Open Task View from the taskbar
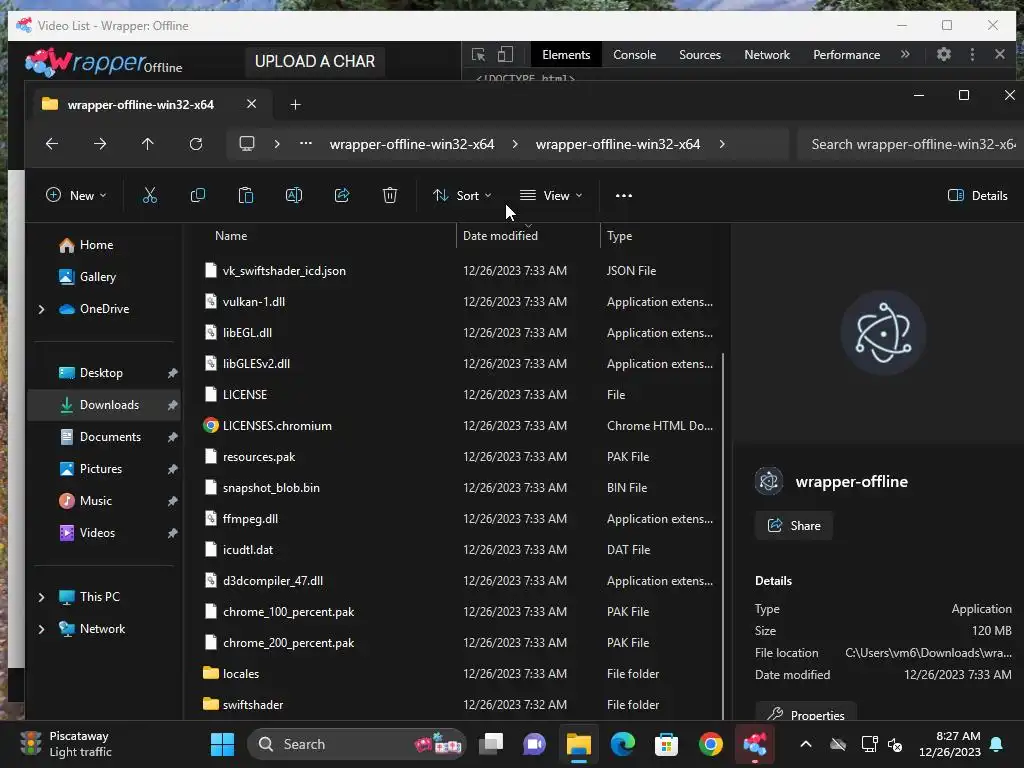The height and width of the screenshot is (768, 1024). [x=491, y=744]
